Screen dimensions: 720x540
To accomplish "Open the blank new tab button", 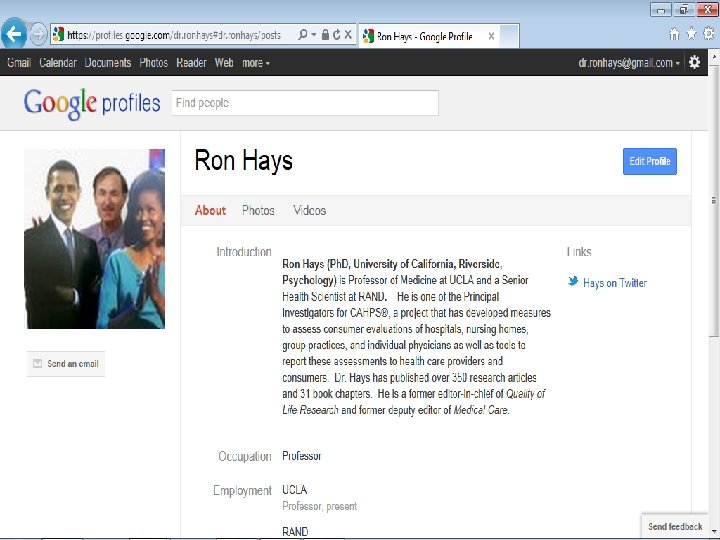I will click(509, 36).
